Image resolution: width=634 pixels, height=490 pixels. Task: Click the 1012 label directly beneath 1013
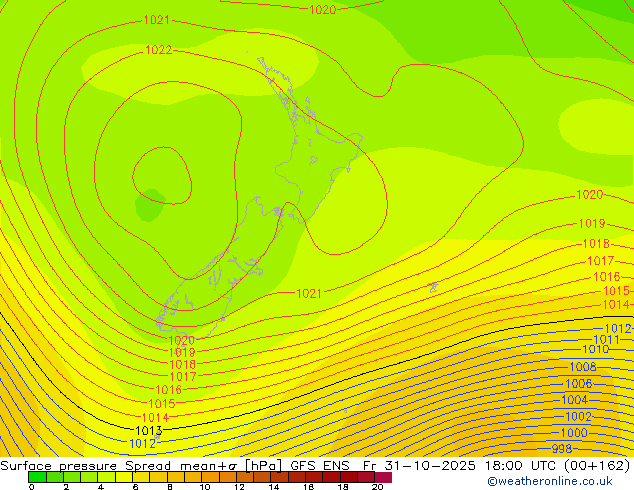(x=142, y=444)
